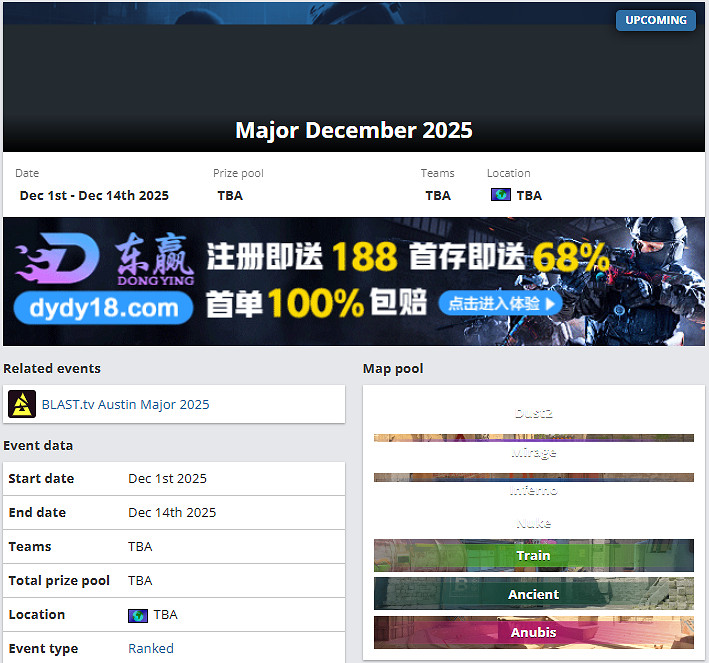The width and height of the screenshot is (709, 663).
Task: Click the Dec 1st - Dec 14th 2025 date
Action: pos(94,195)
